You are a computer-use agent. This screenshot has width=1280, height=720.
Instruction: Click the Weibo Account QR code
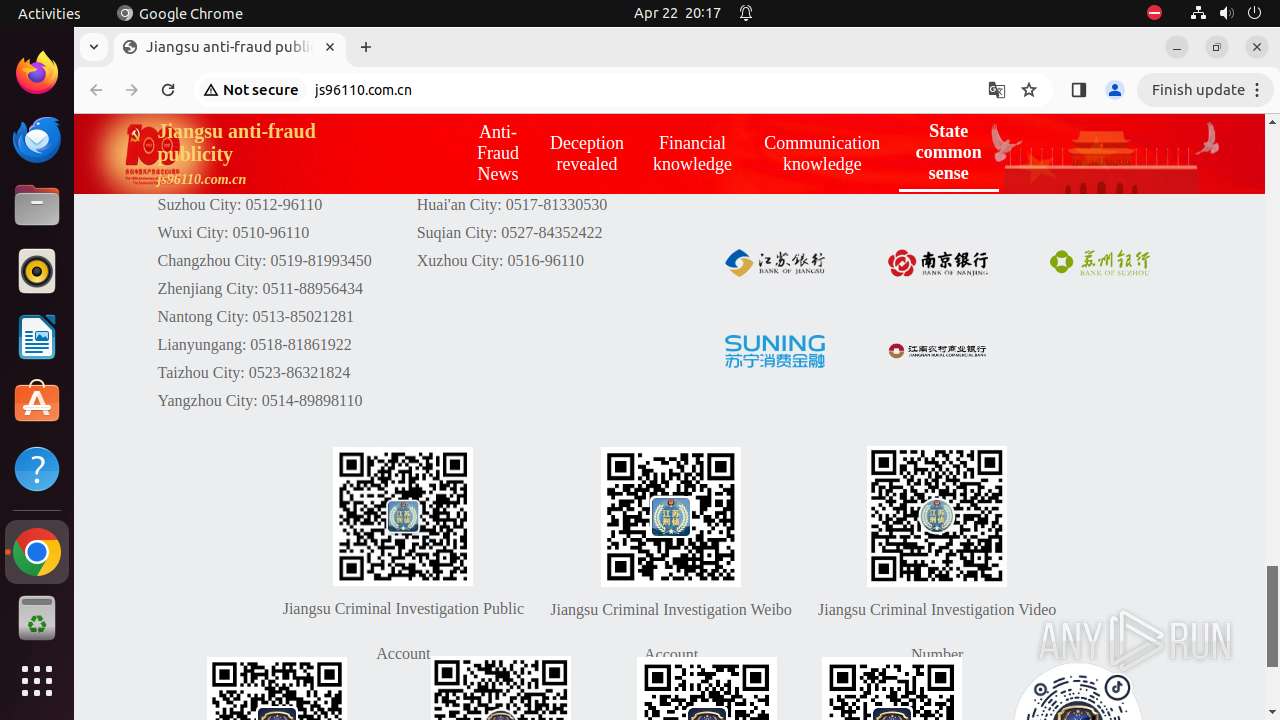coord(671,516)
